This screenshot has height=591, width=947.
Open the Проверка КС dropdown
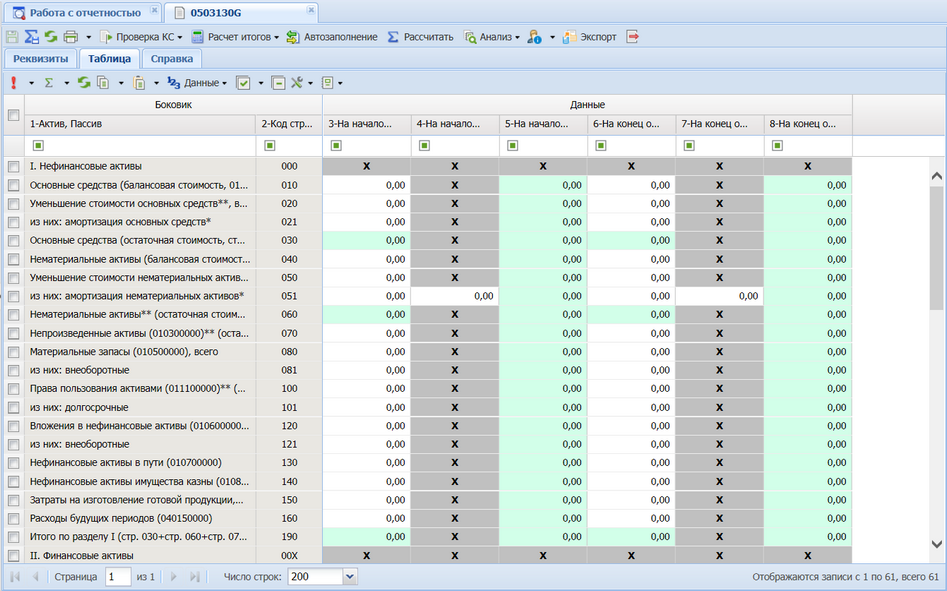(x=141, y=37)
